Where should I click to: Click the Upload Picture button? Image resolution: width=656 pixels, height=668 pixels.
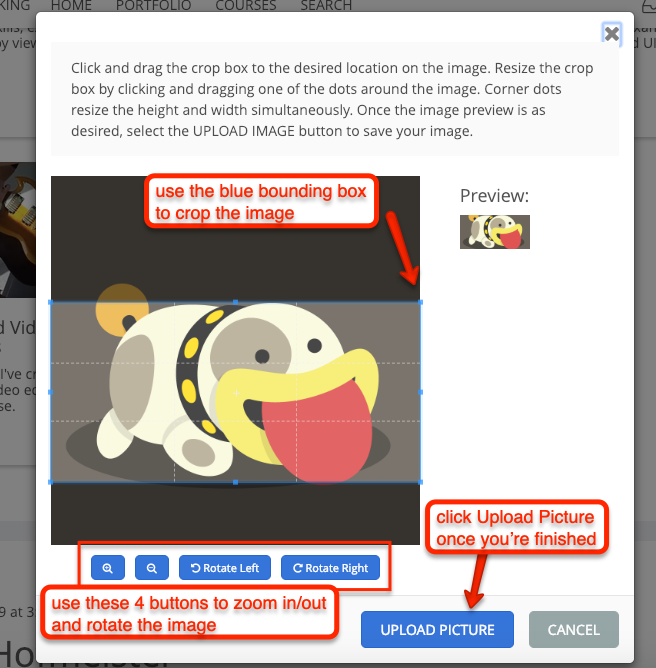[437, 629]
